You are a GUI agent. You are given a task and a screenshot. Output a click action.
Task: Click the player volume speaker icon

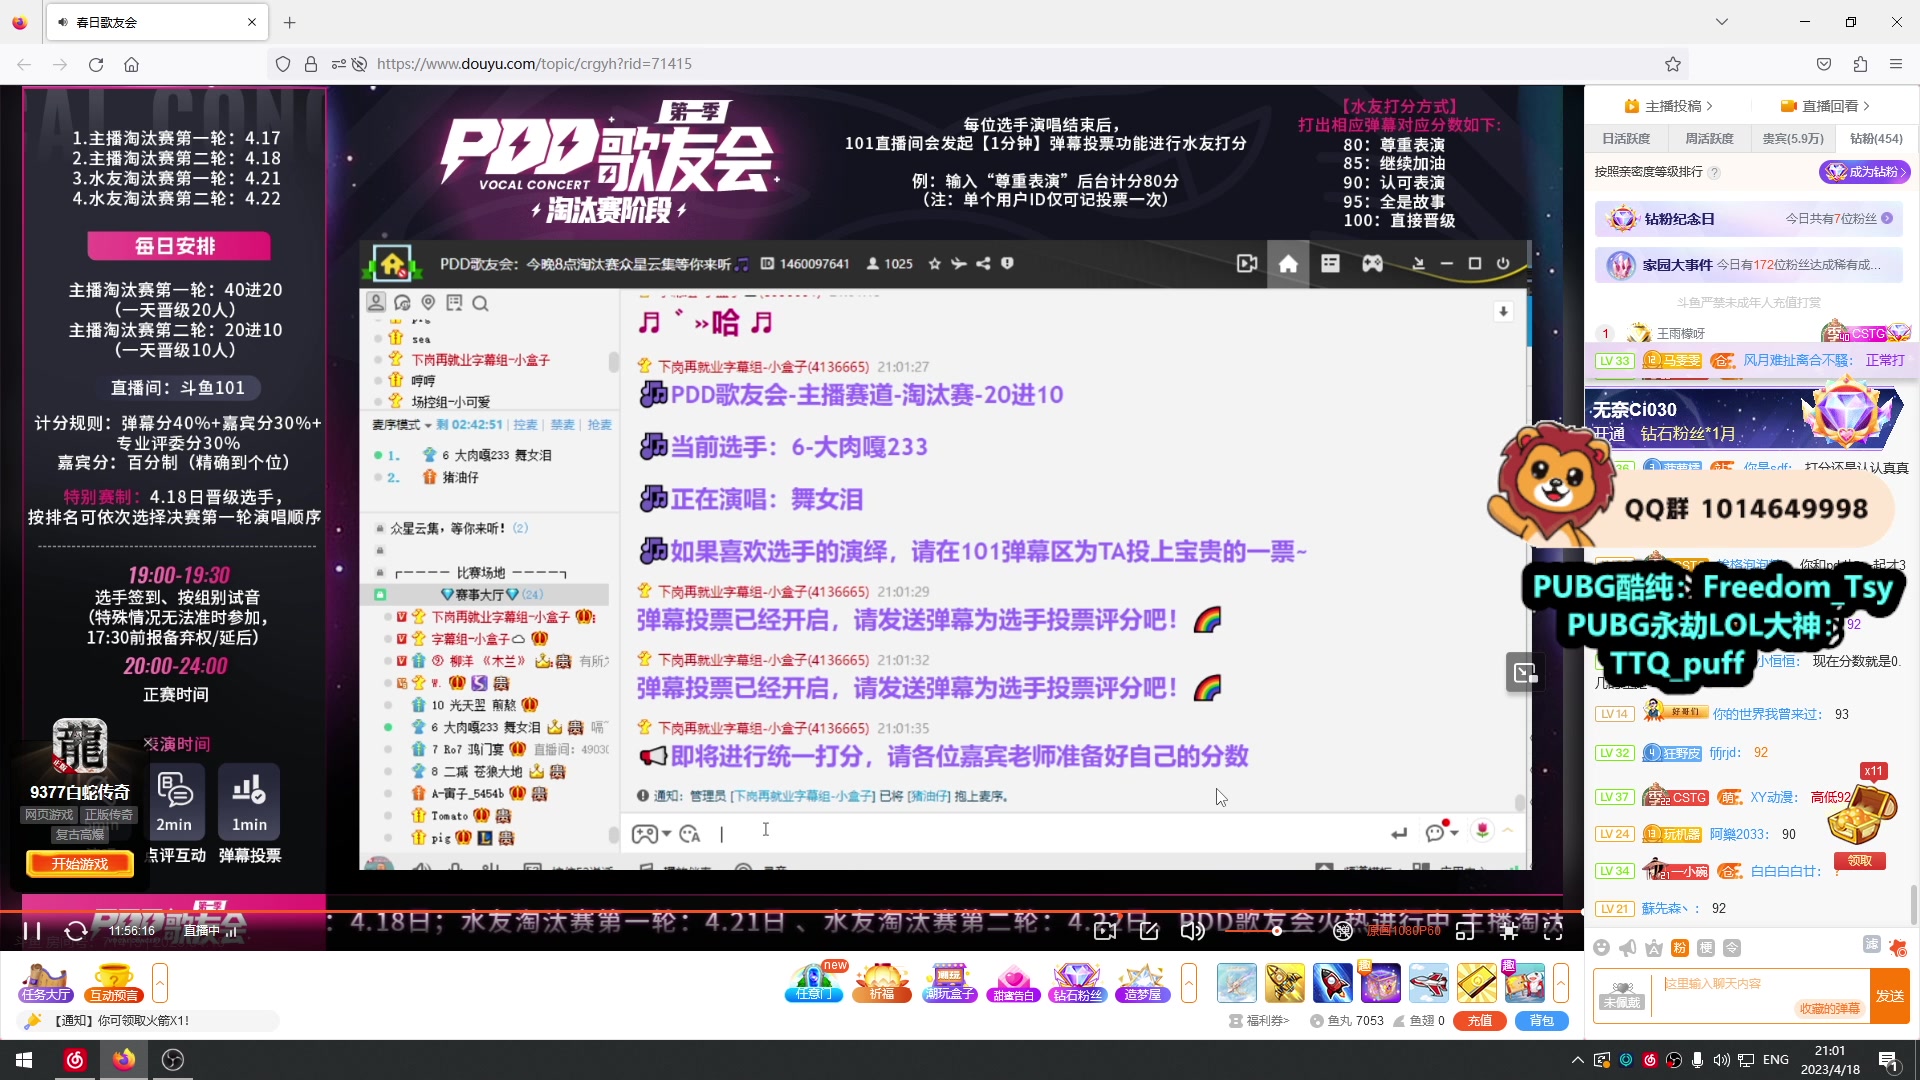pos(1192,931)
